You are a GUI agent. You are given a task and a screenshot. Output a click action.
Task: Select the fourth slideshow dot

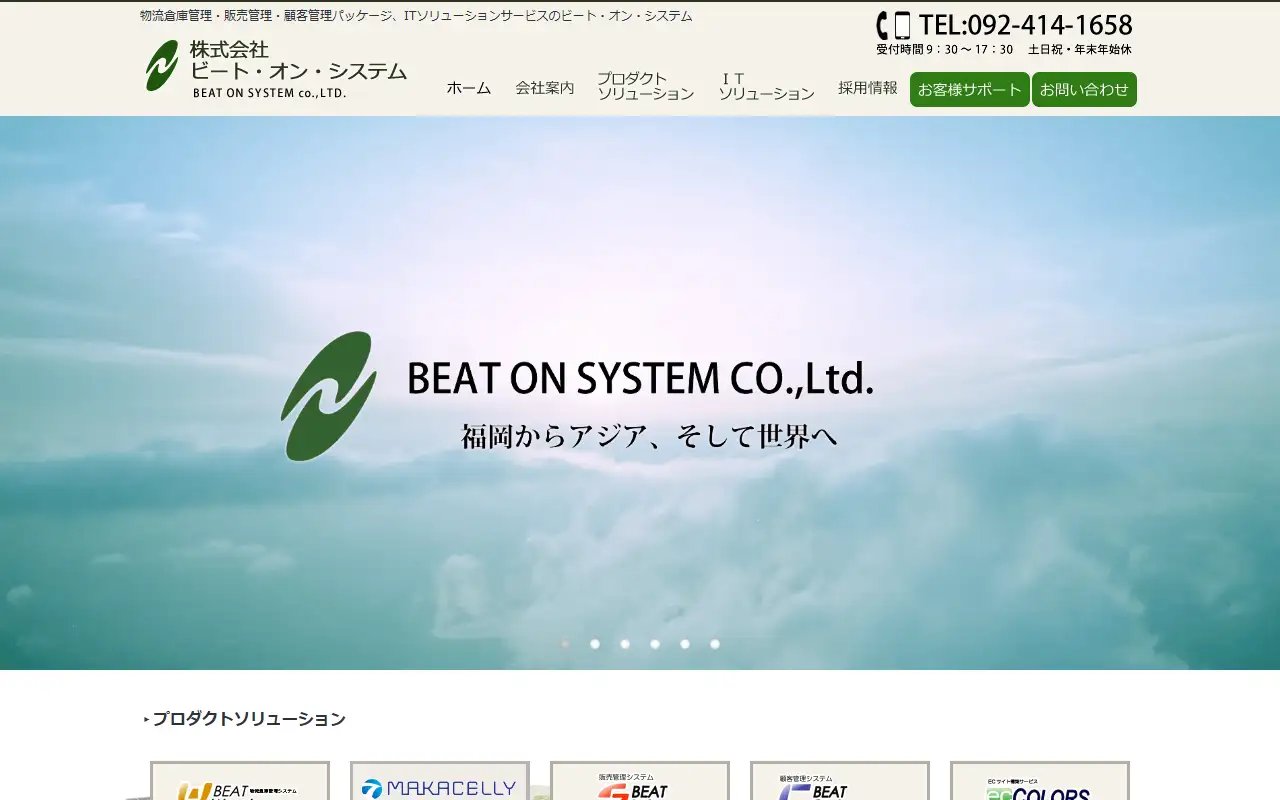655,644
